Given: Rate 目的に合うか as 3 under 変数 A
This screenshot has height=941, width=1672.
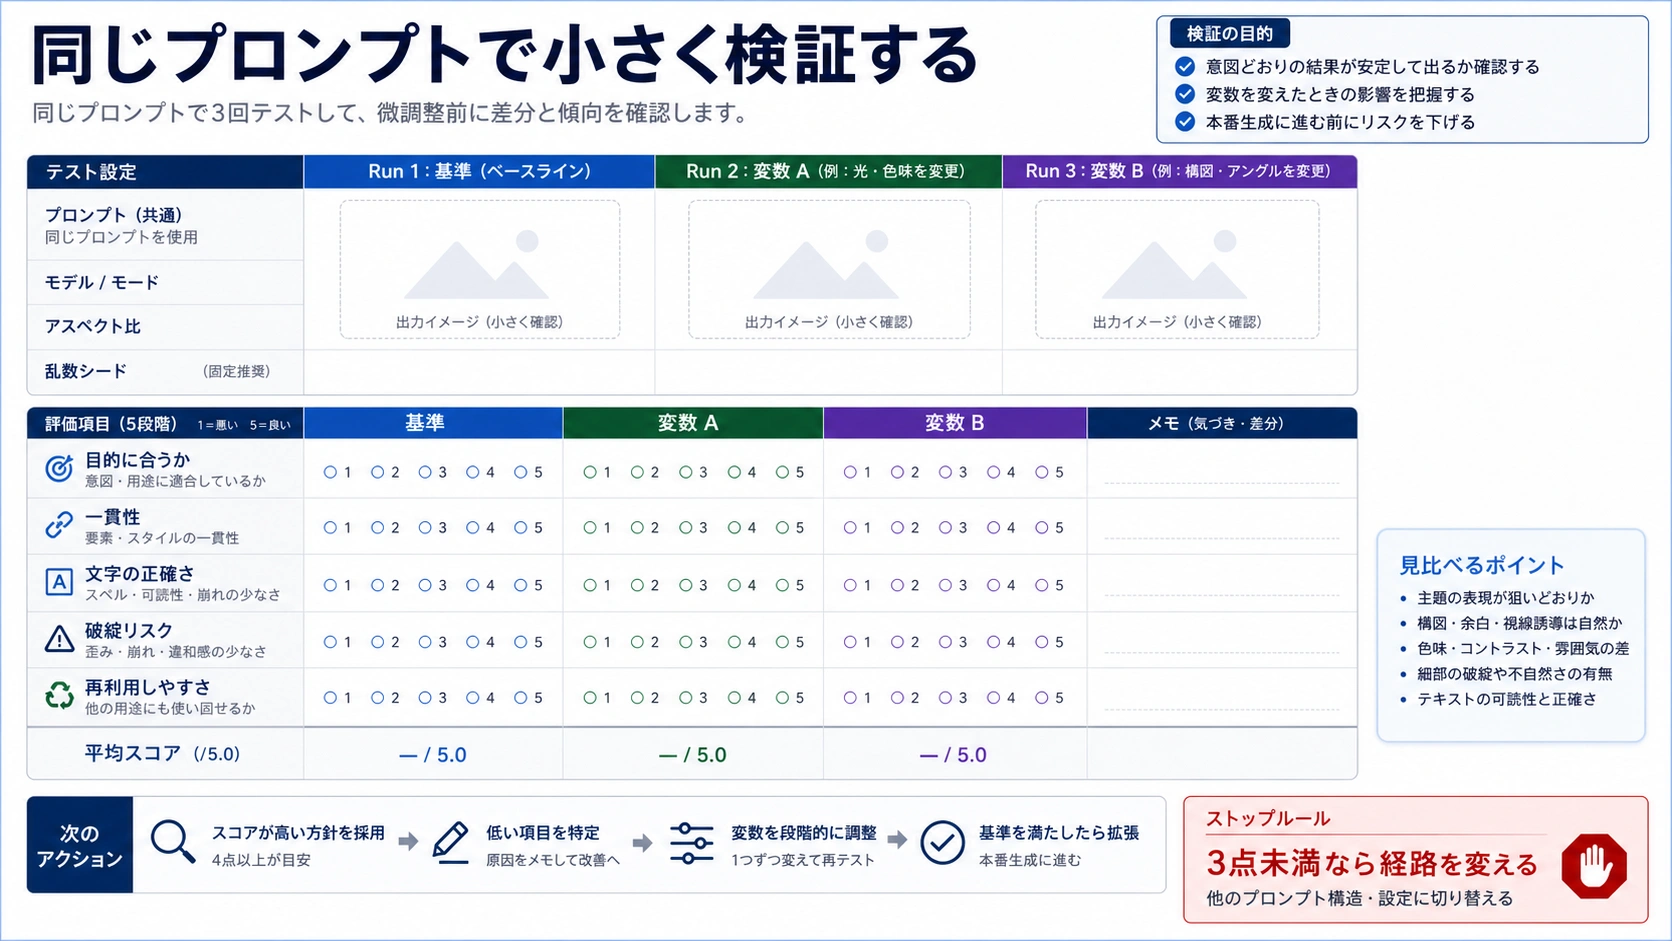Looking at the screenshot, I should (685, 472).
